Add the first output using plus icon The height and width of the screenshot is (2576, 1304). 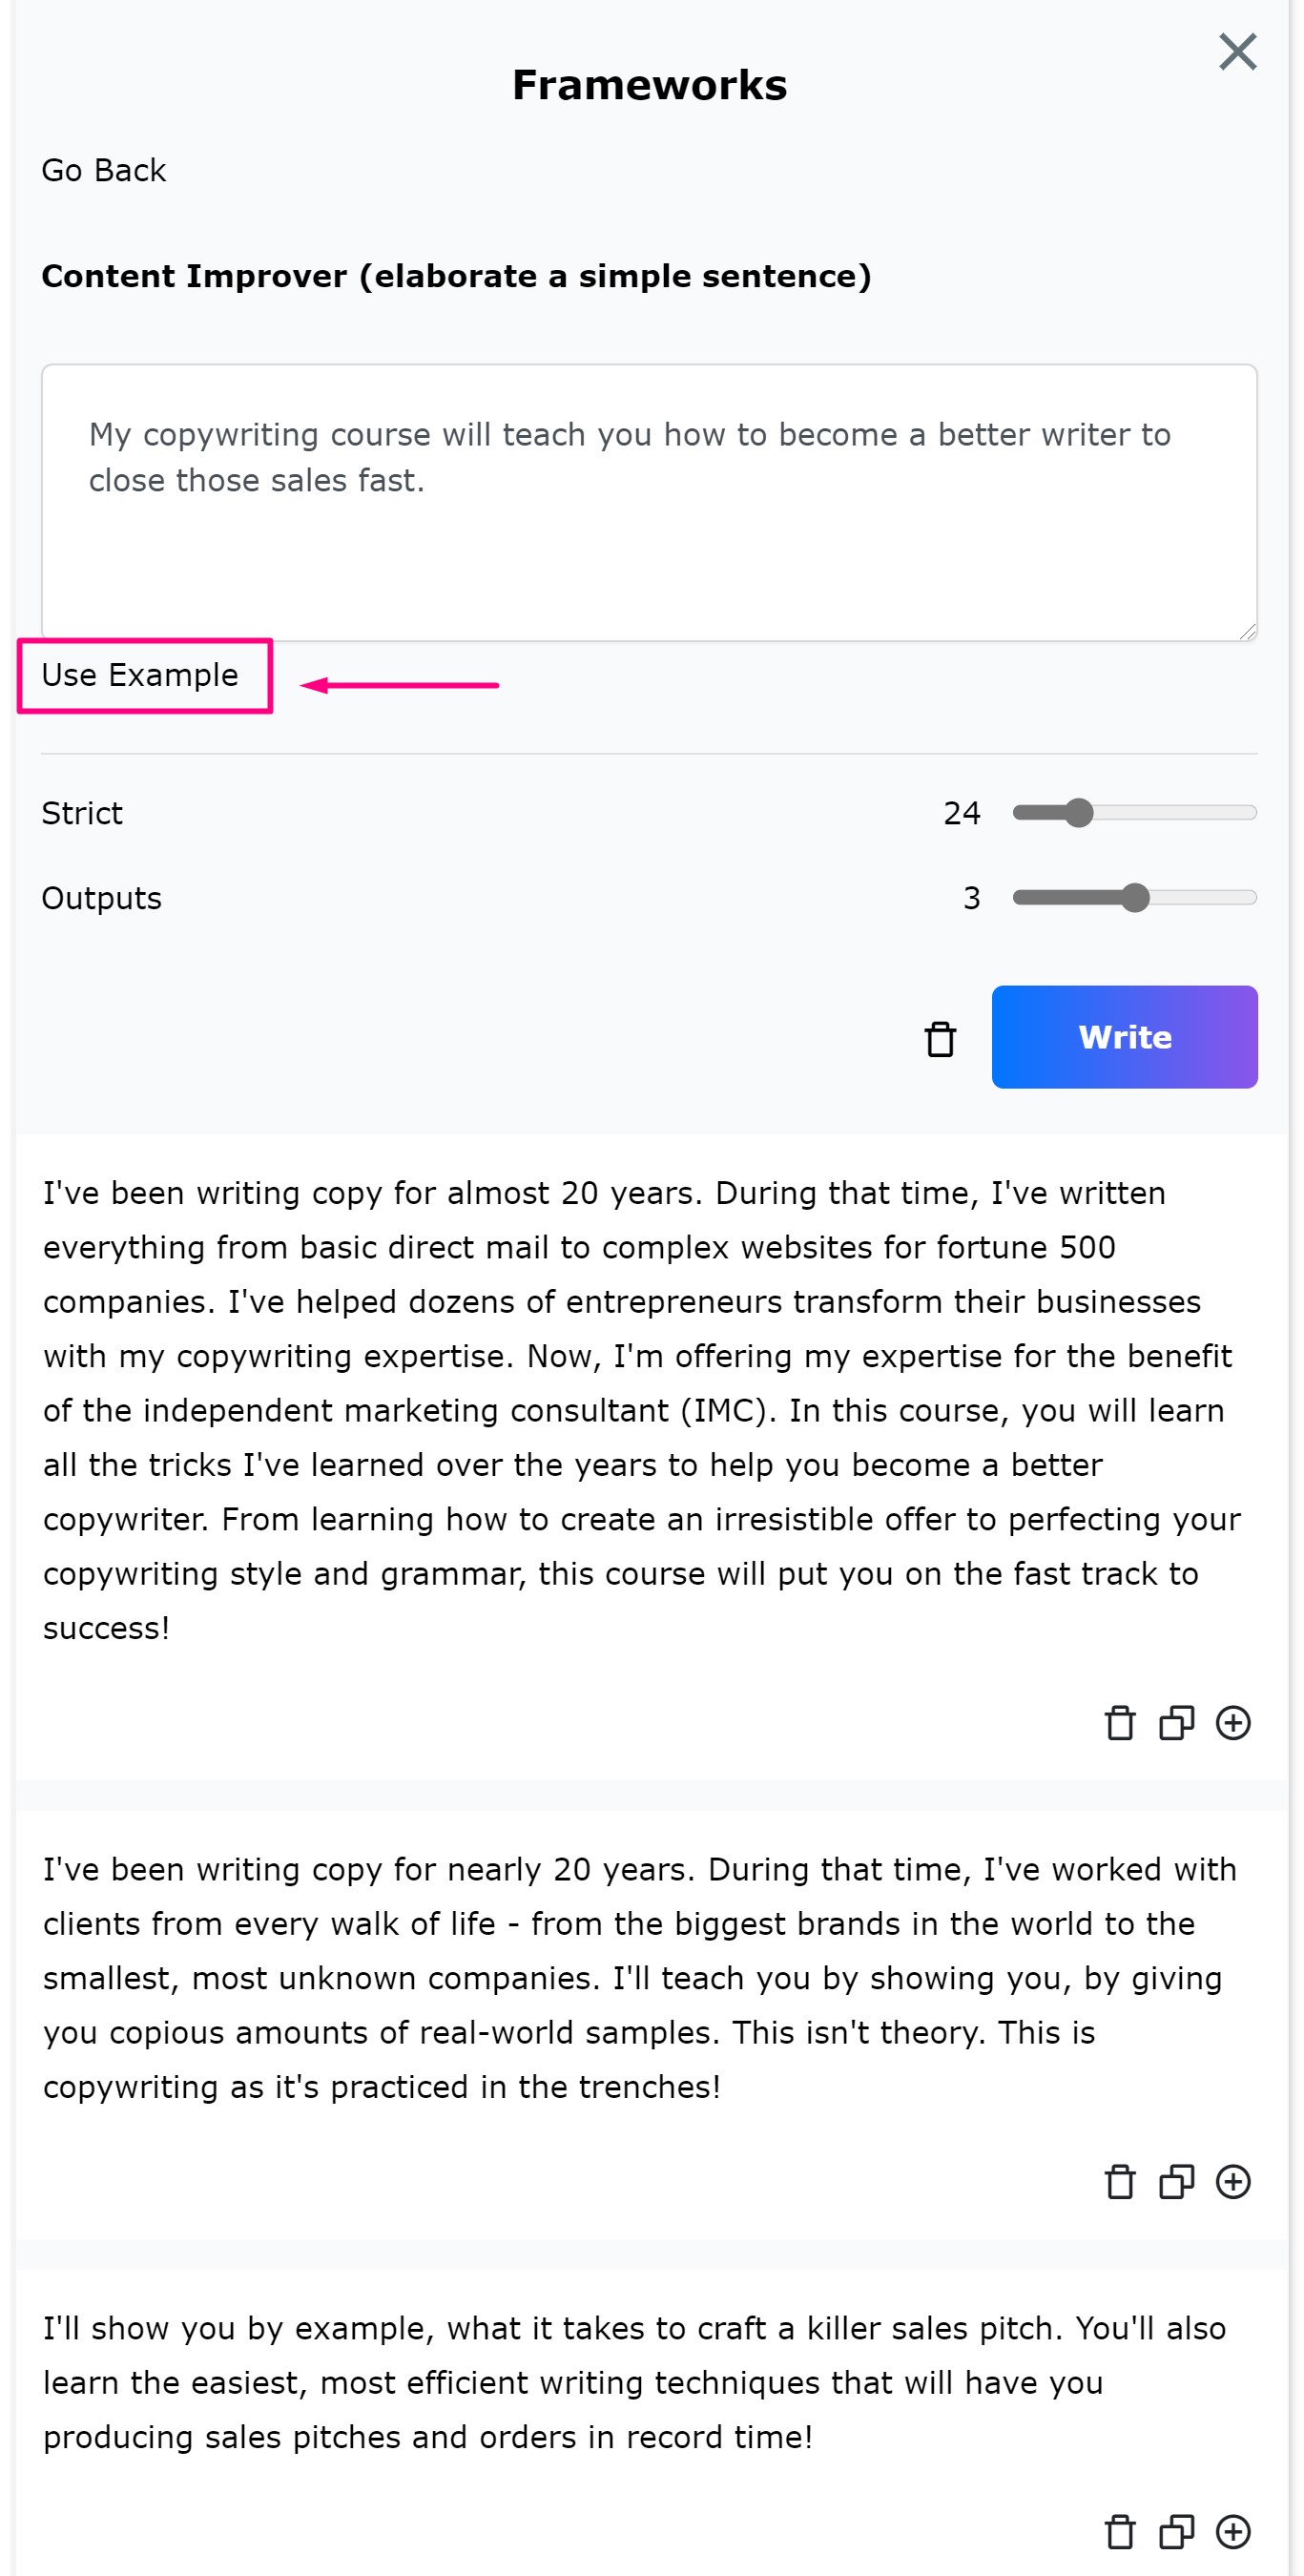(x=1233, y=1723)
